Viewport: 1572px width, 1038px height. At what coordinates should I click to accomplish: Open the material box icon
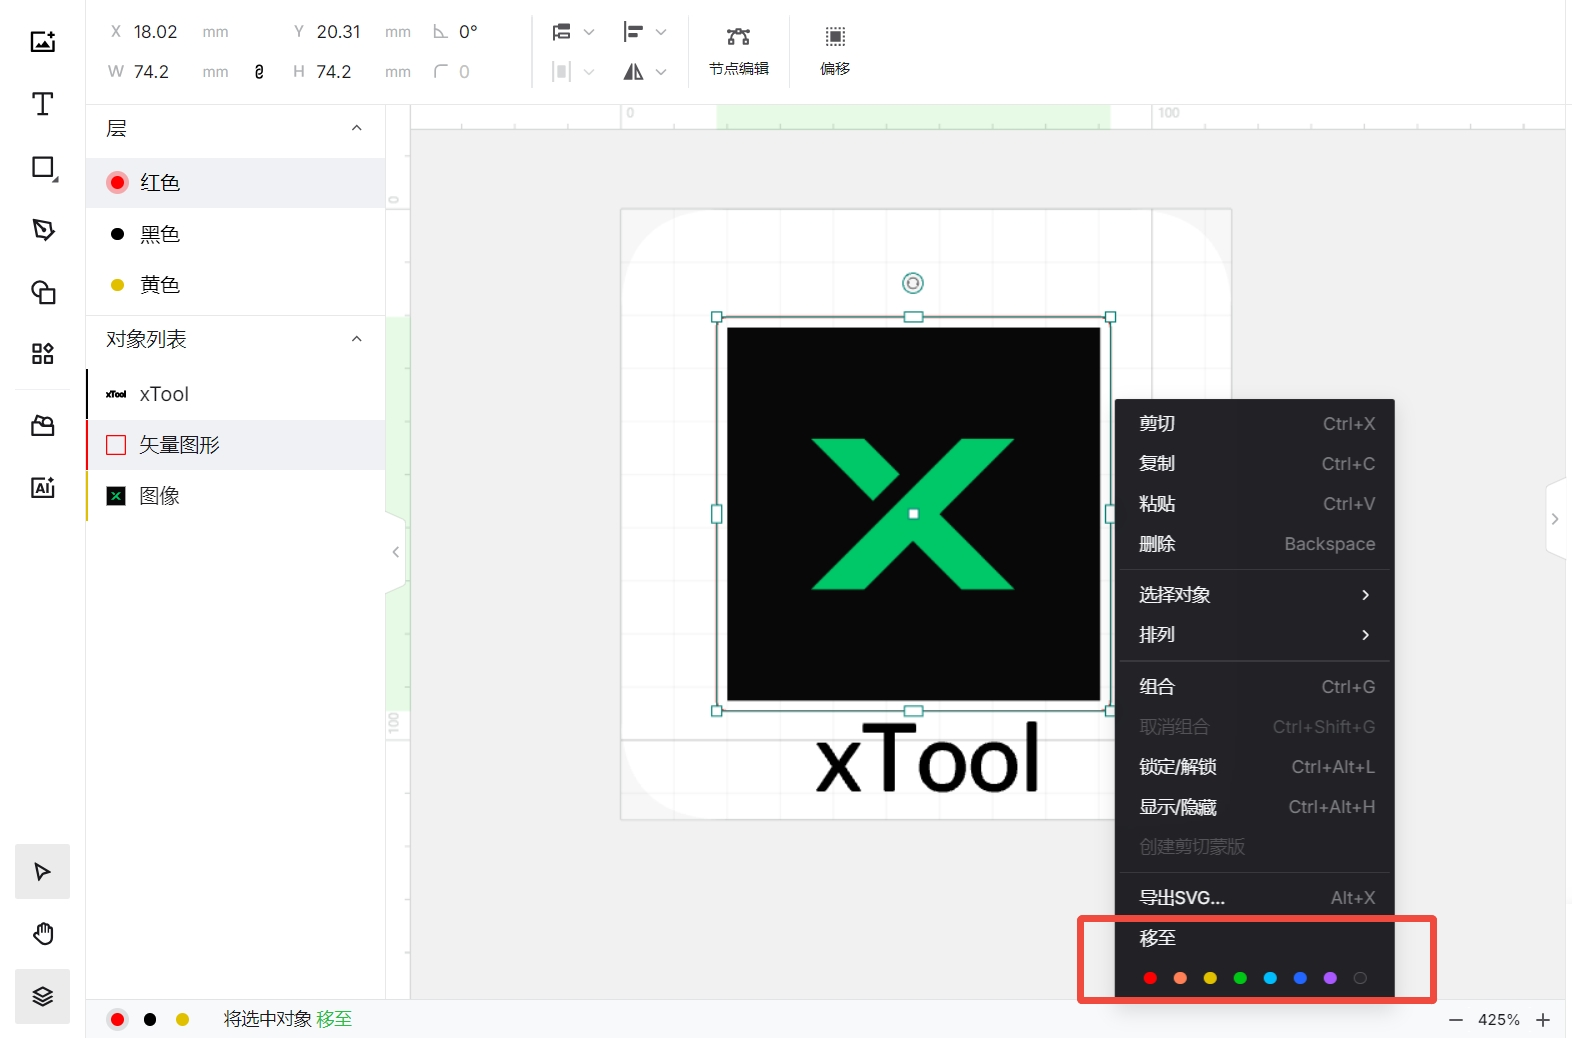pos(43,426)
